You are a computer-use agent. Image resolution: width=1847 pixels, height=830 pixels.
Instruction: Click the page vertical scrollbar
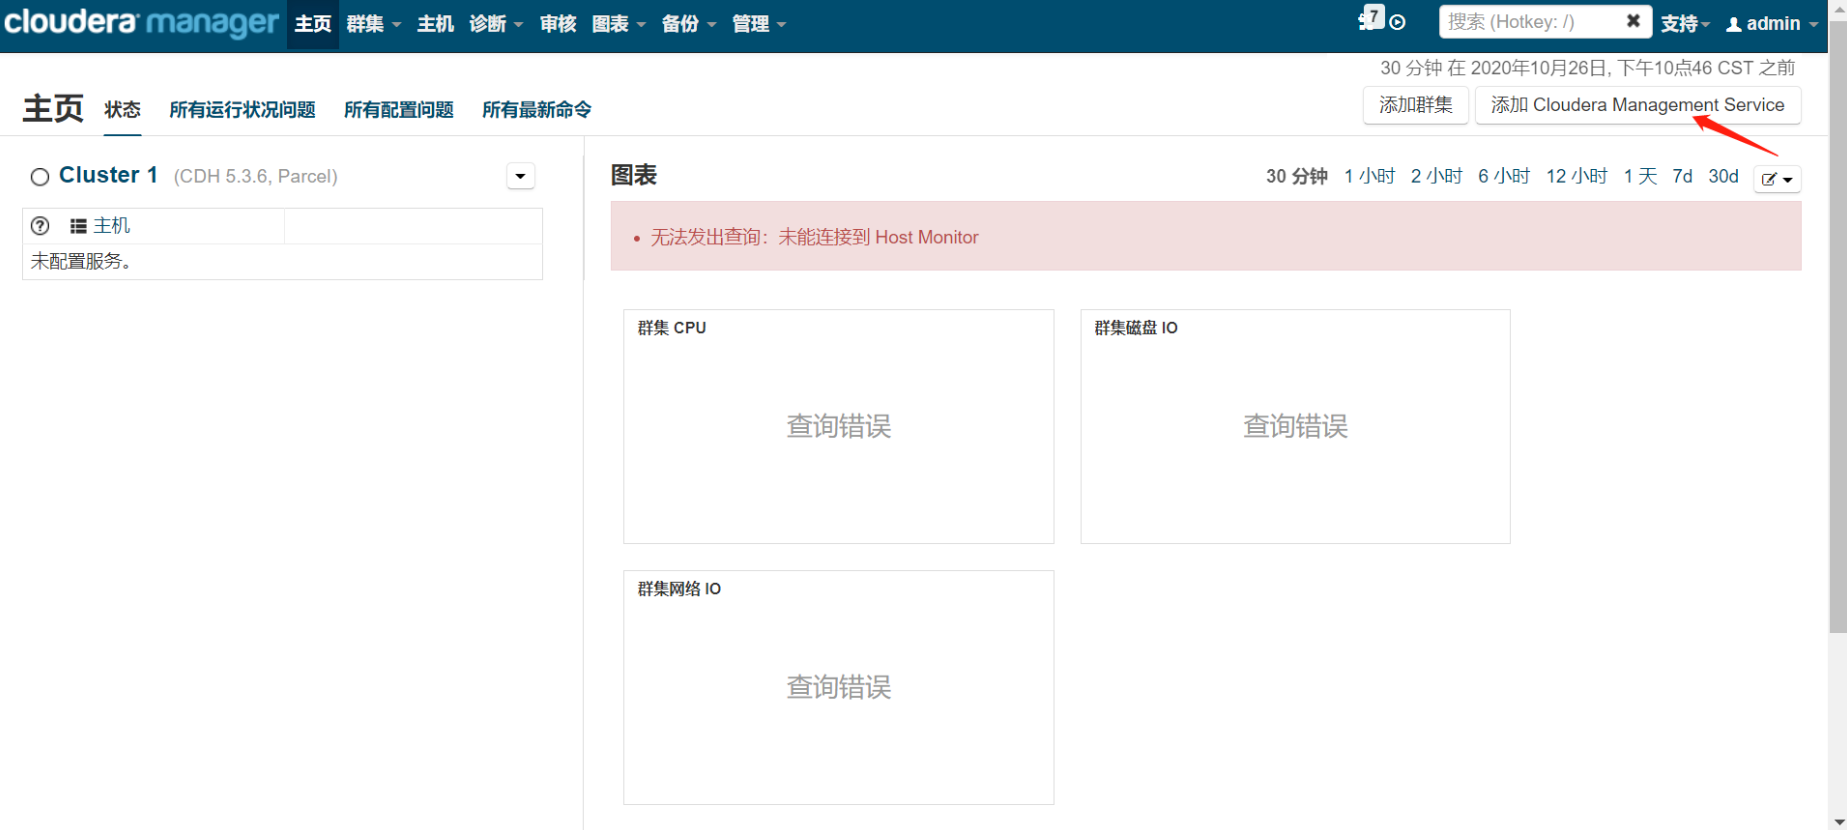click(x=1838, y=327)
